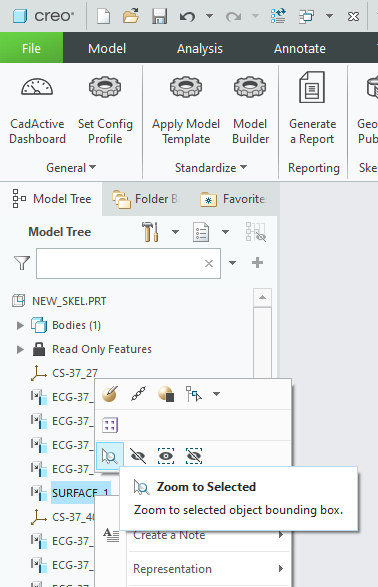378x587 pixels.
Task: Click the Regenerate icon in the quick access toolbar
Action: (x=278, y=16)
